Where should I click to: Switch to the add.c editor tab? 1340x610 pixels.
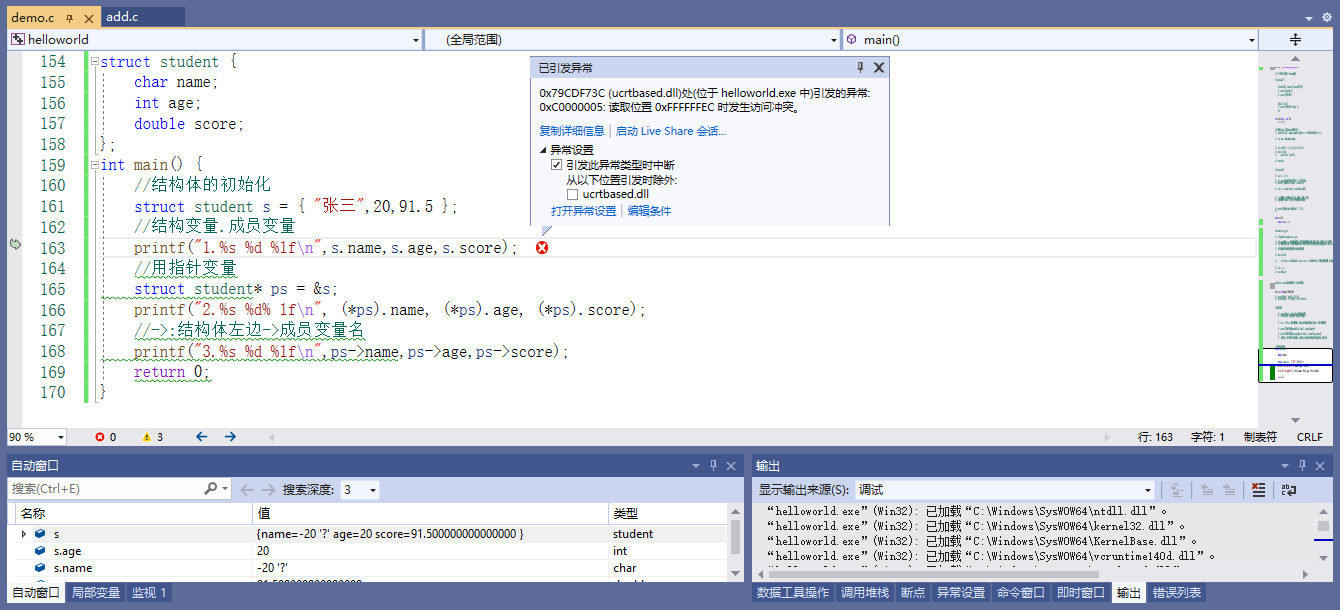pyautogui.click(x=122, y=17)
